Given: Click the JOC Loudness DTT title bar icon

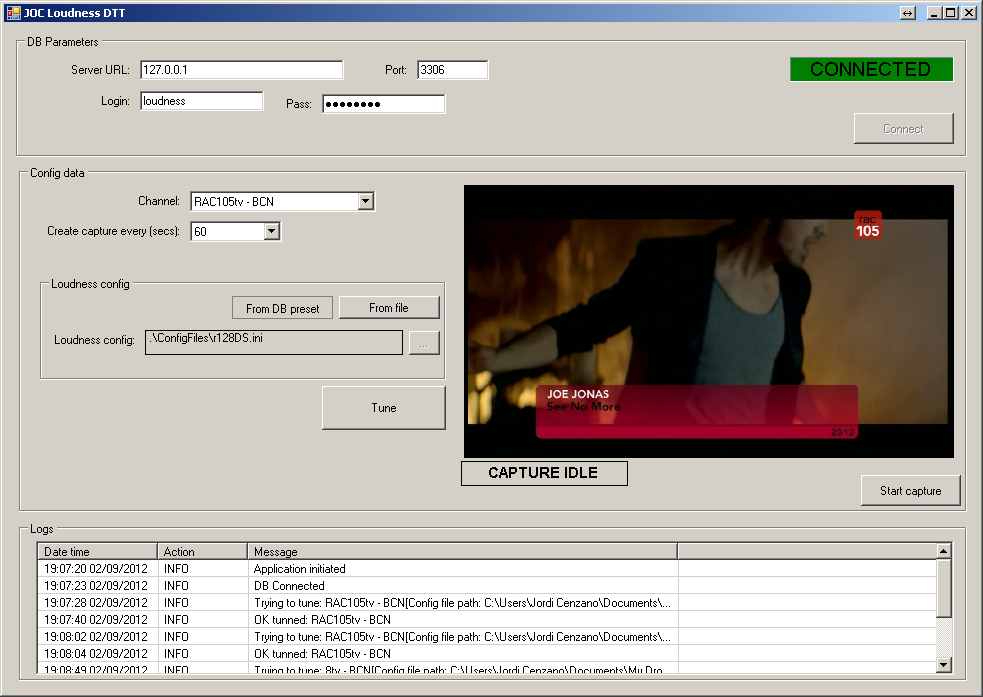Looking at the screenshot, I should [13, 13].
